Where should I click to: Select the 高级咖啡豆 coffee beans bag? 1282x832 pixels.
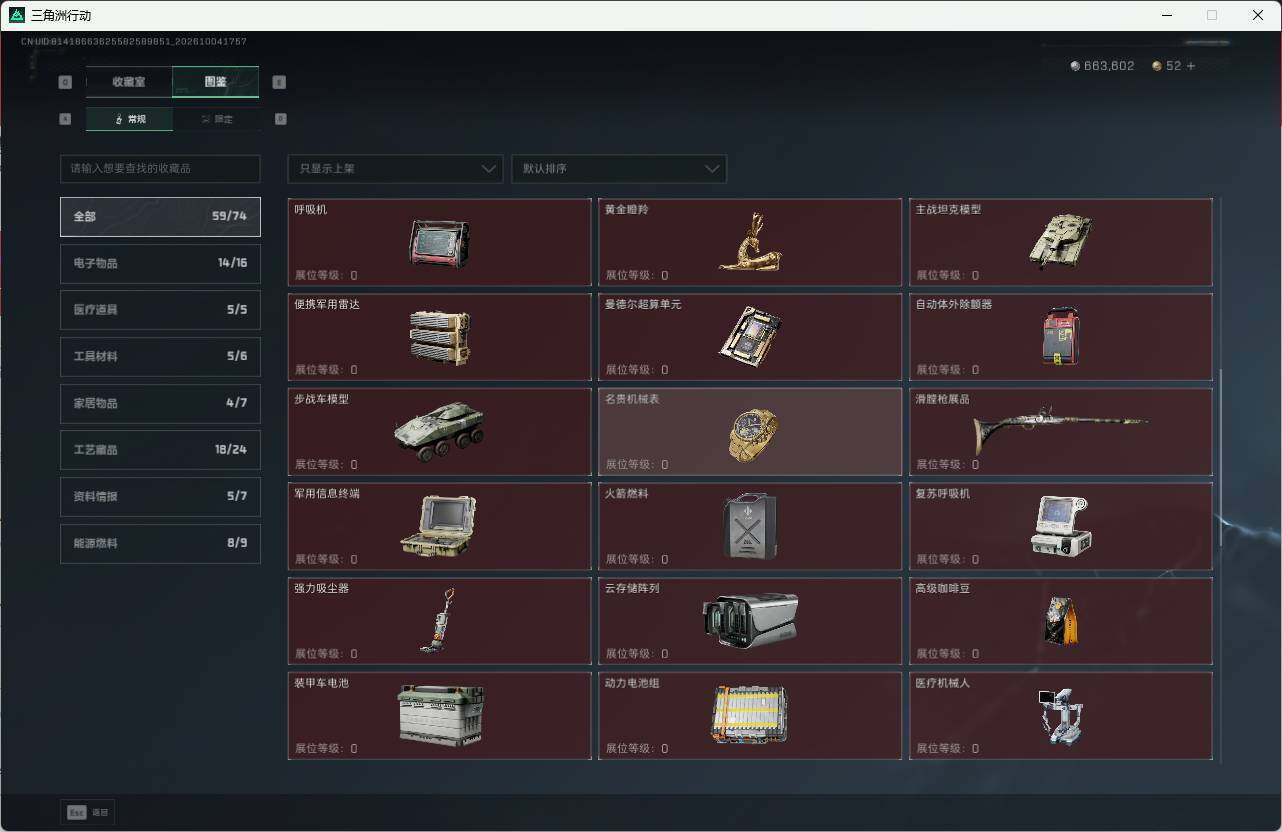(x=1060, y=621)
